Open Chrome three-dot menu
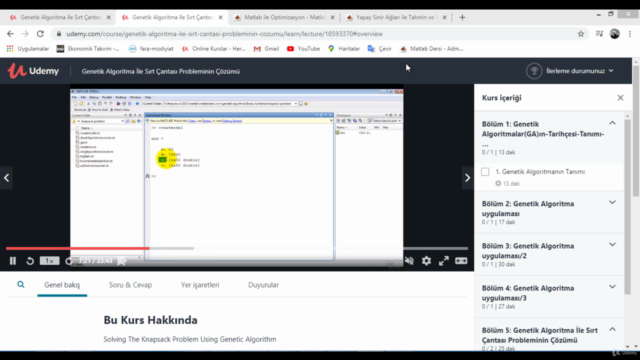Image resolution: width=640 pixels, height=360 pixels. pos(630,34)
